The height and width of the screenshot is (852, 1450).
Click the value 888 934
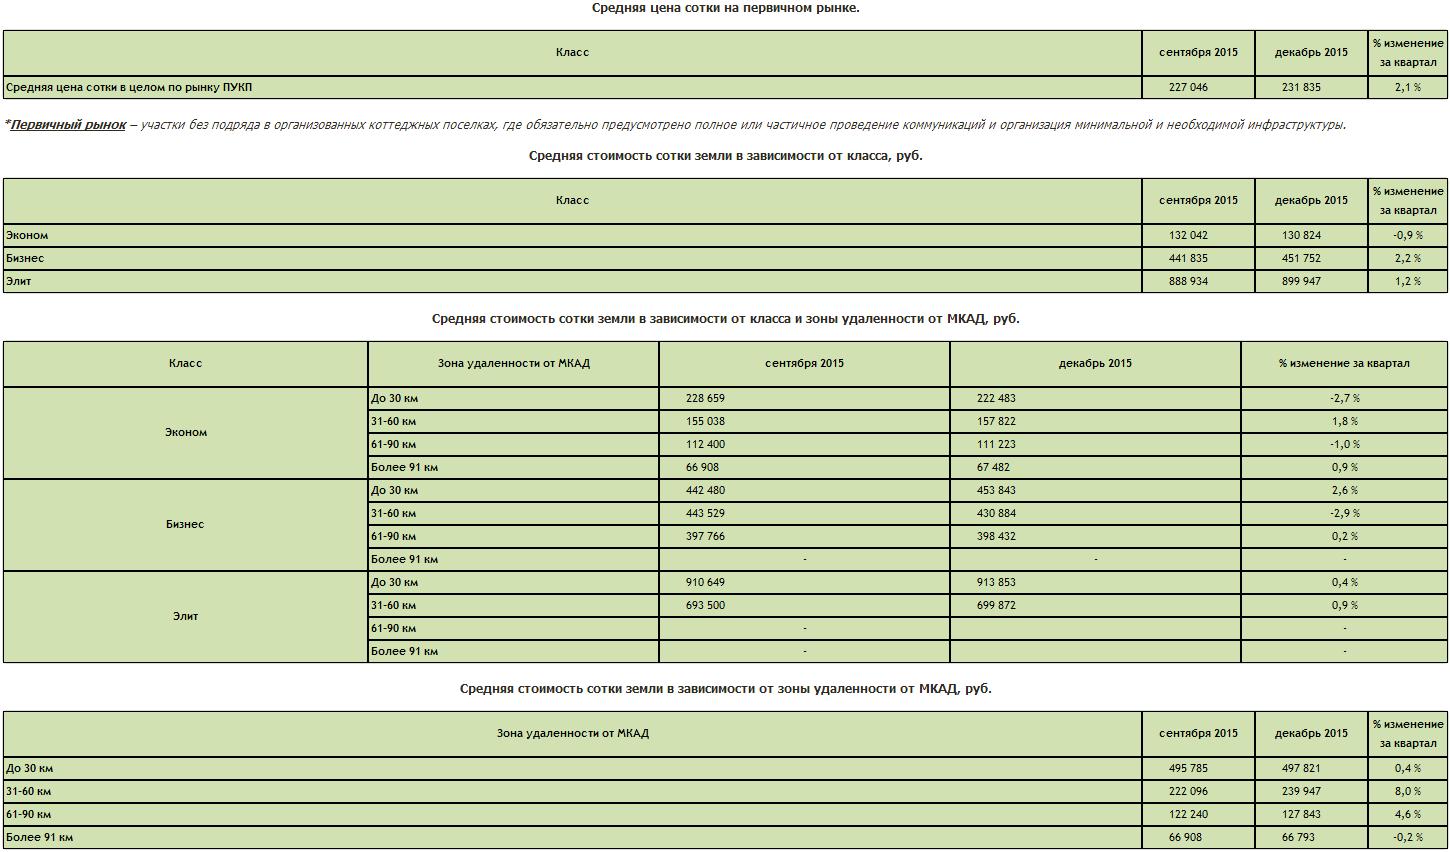pos(1188,281)
